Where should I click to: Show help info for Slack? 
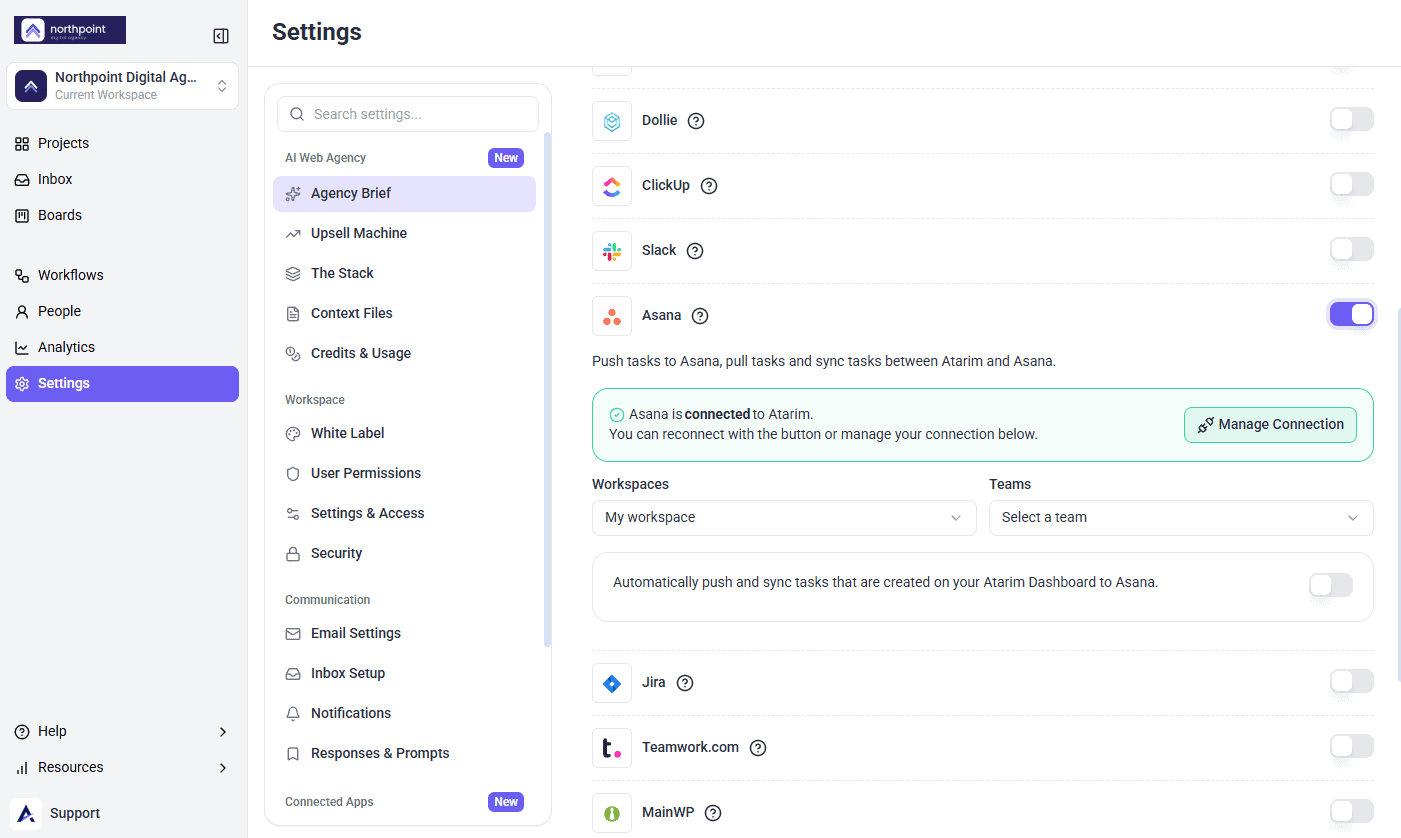click(x=695, y=251)
